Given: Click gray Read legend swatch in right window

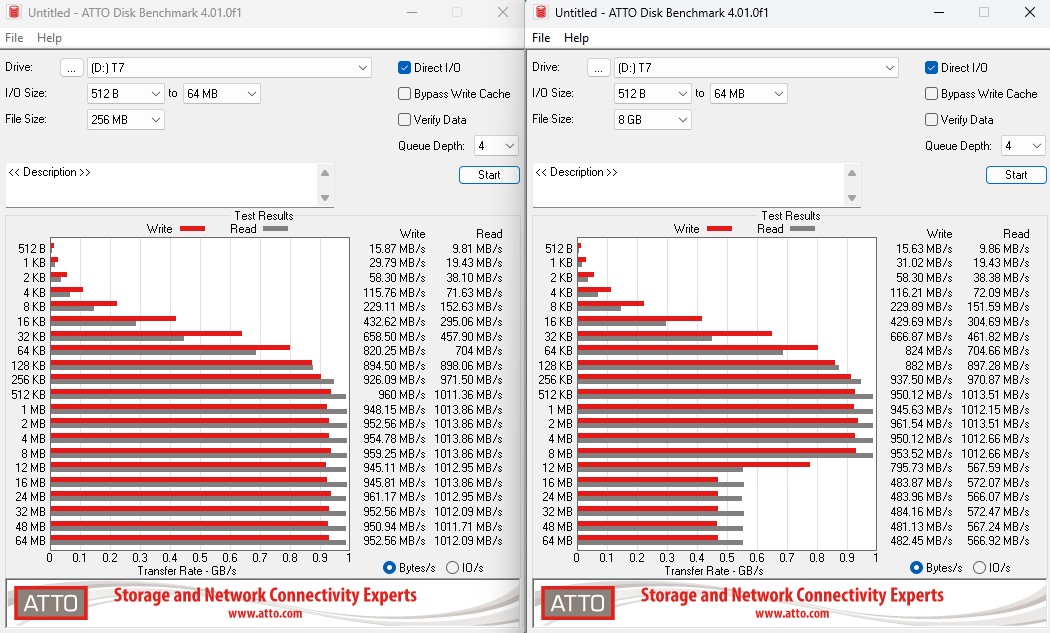Looking at the screenshot, I should 802,228.
